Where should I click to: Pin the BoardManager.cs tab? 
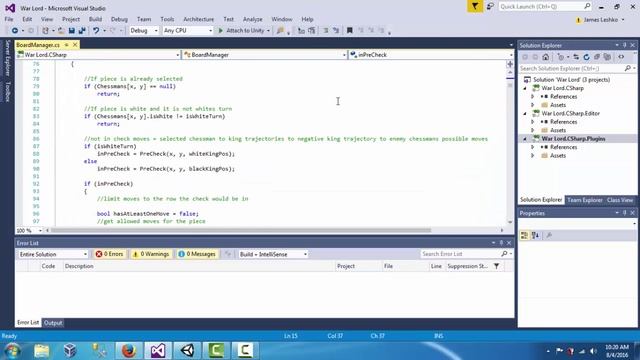(x=67, y=45)
